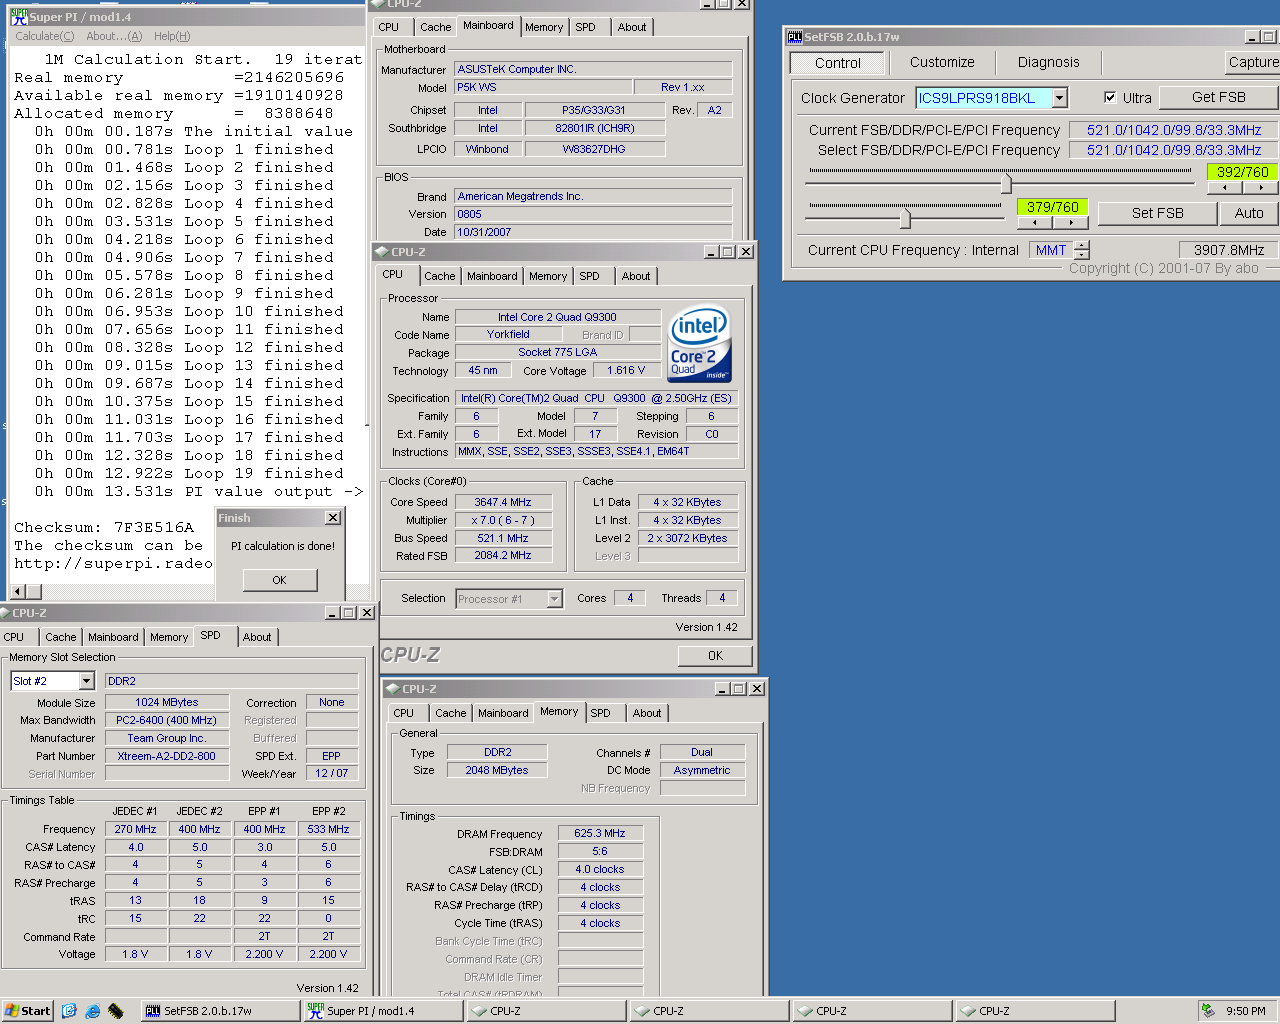Select the Control tab in SetFSB
1280x1024 pixels.
[x=838, y=63]
